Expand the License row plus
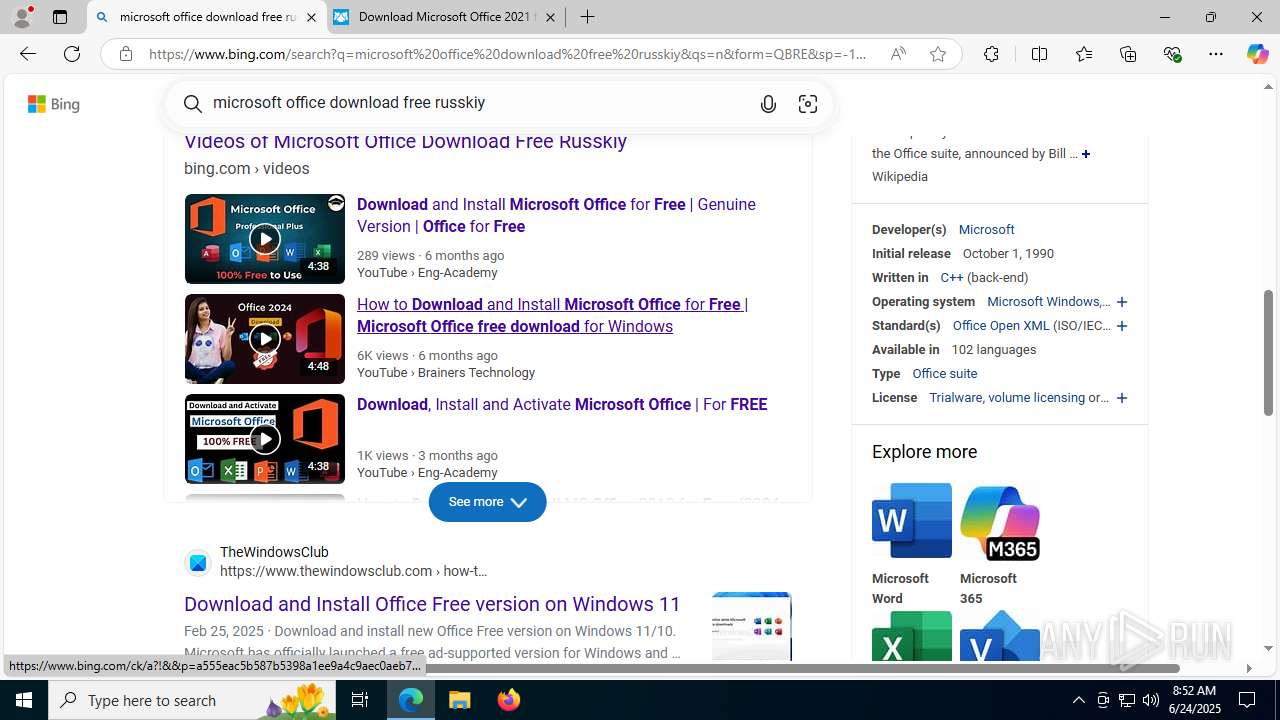The height and width of the screenshot is (720, 1280). pos(1122,398)
